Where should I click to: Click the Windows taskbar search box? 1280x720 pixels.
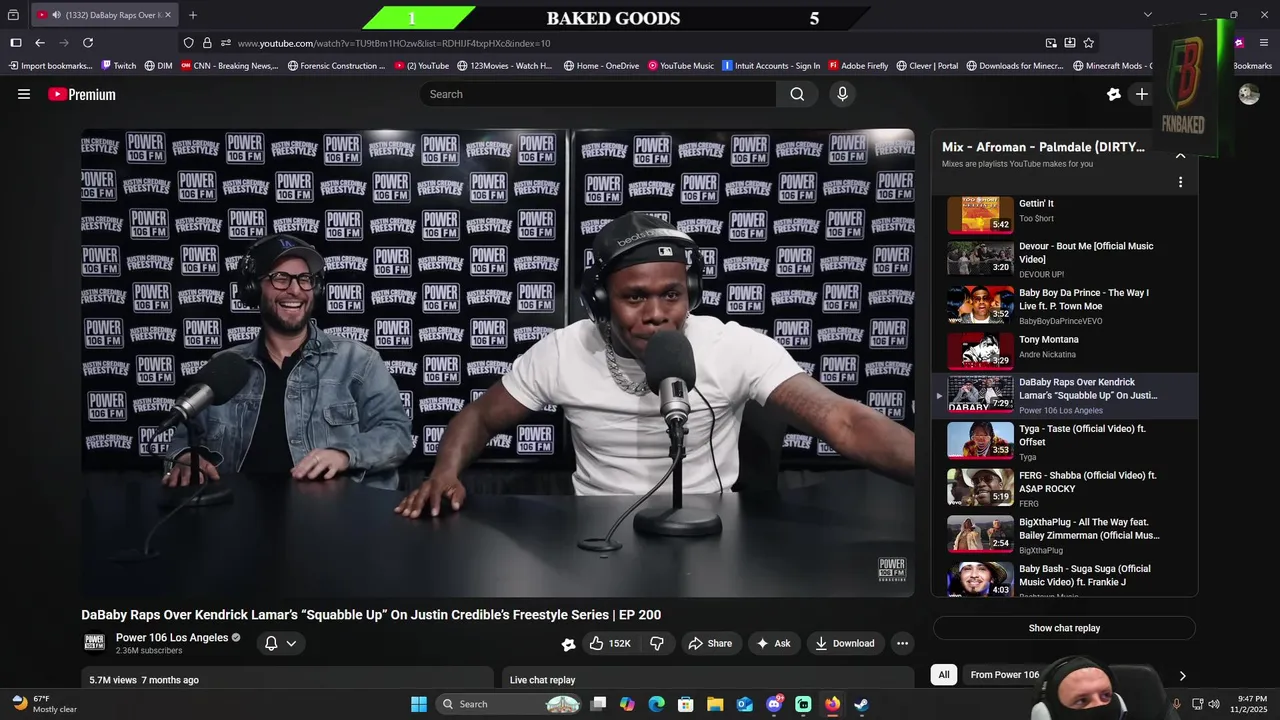coord(510,704)
